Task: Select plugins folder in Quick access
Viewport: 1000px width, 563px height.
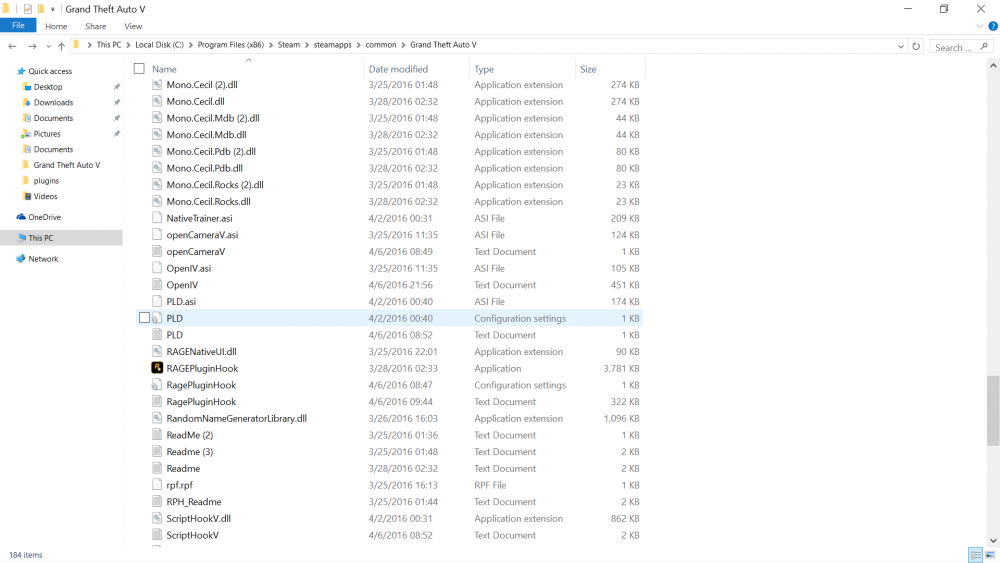Action: pos(46,180)
